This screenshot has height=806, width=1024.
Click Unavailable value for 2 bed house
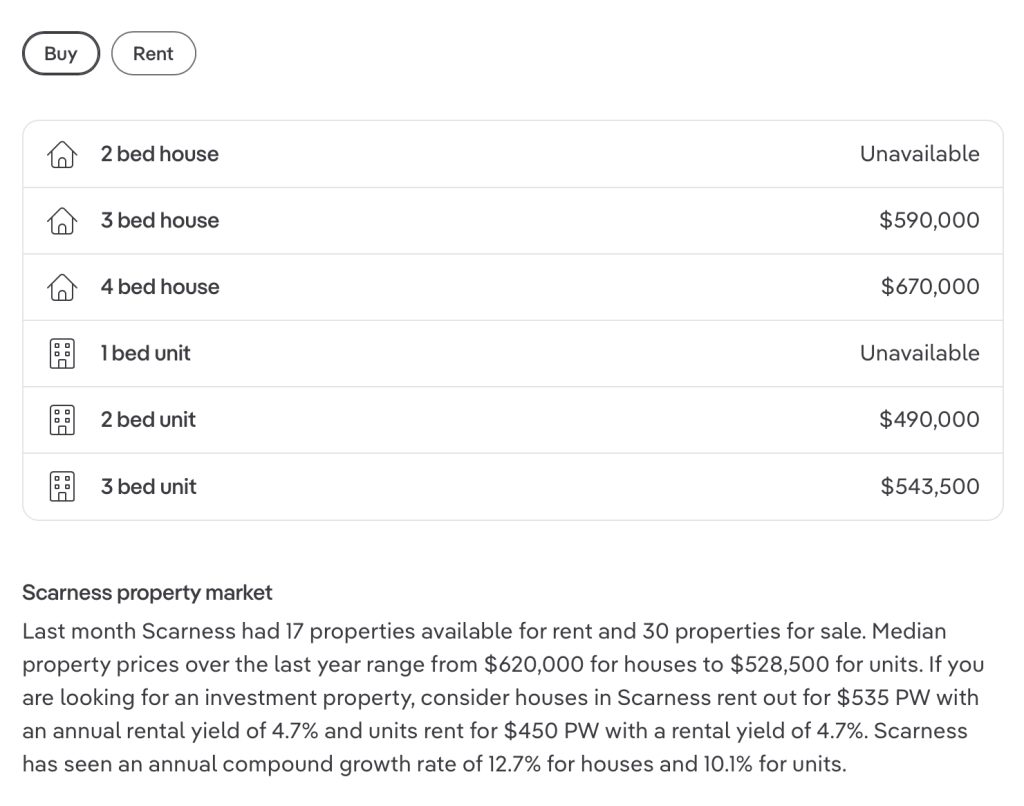tap(920, 154)
